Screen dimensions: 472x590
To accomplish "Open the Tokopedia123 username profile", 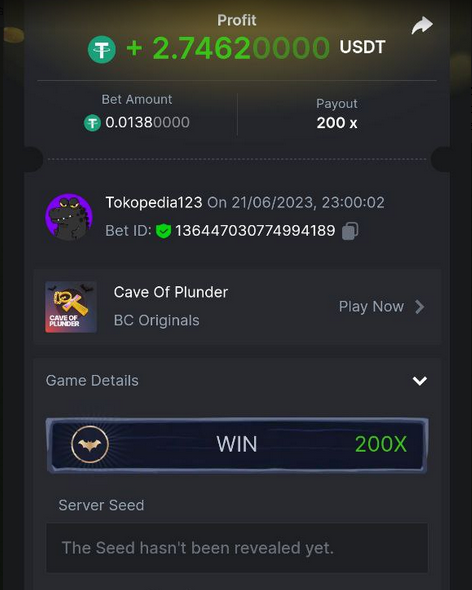I will coord(154,202).
